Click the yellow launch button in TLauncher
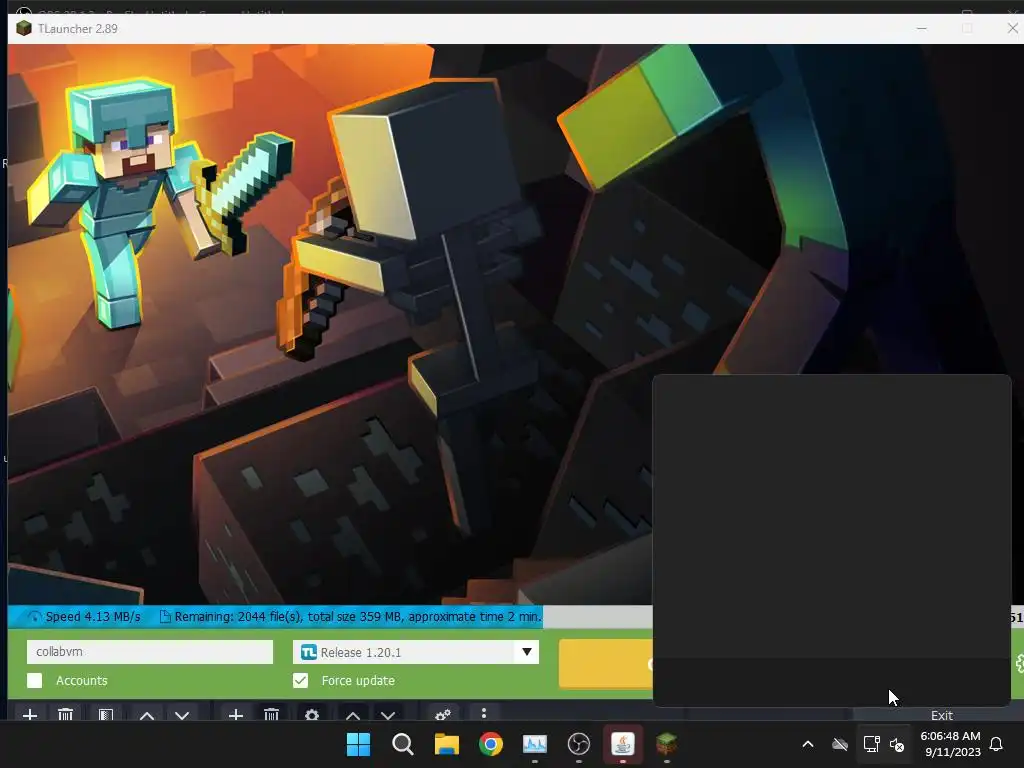The image size is (1024, 768). (605, 664)
